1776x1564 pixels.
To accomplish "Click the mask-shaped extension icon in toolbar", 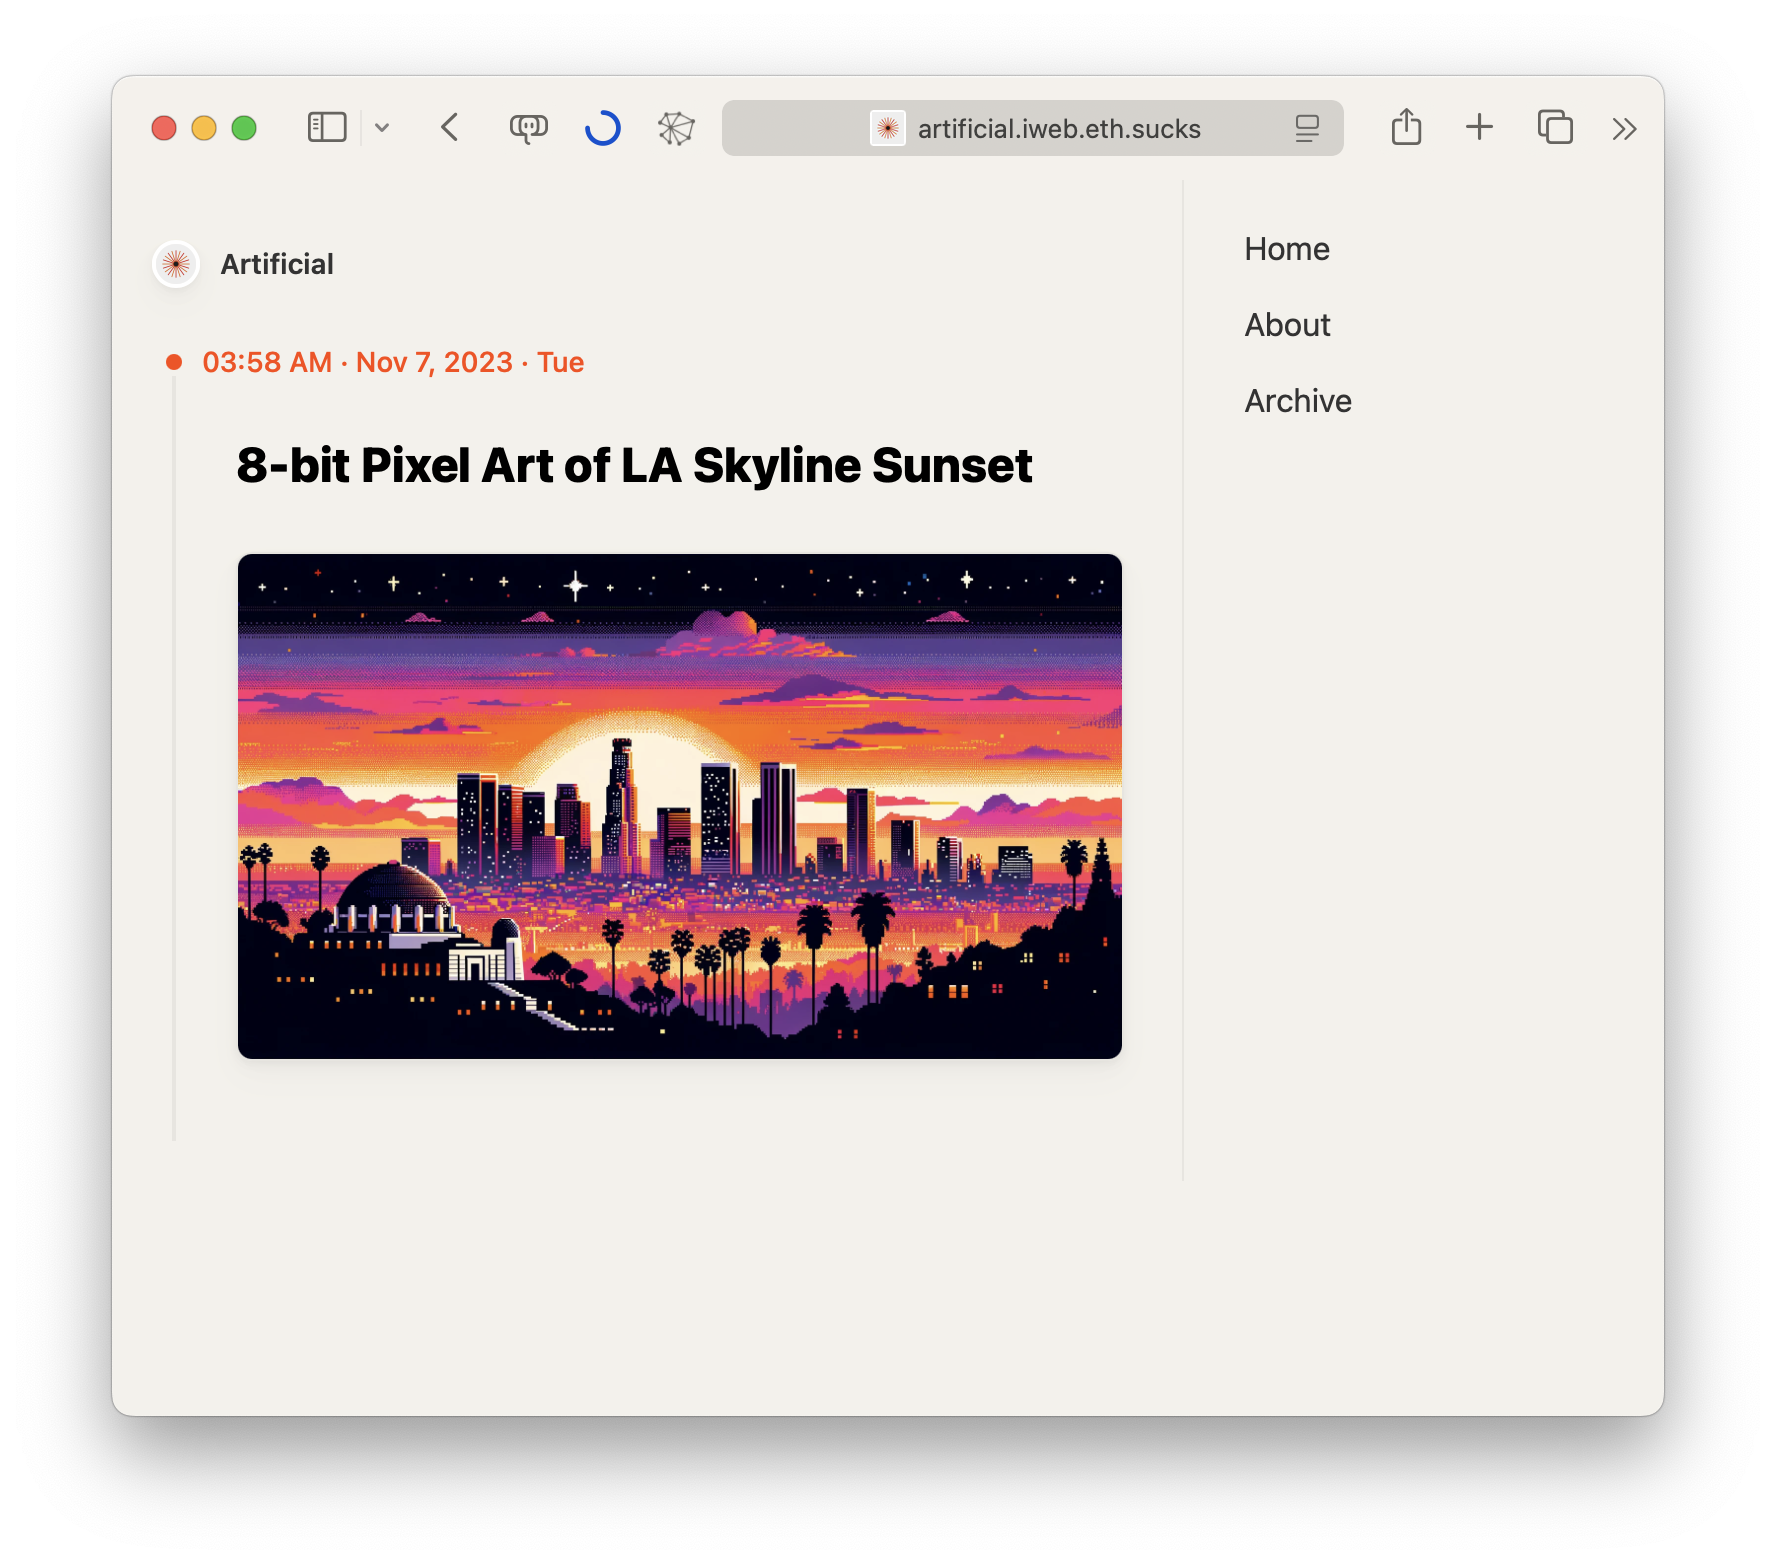I will [528, 128].
